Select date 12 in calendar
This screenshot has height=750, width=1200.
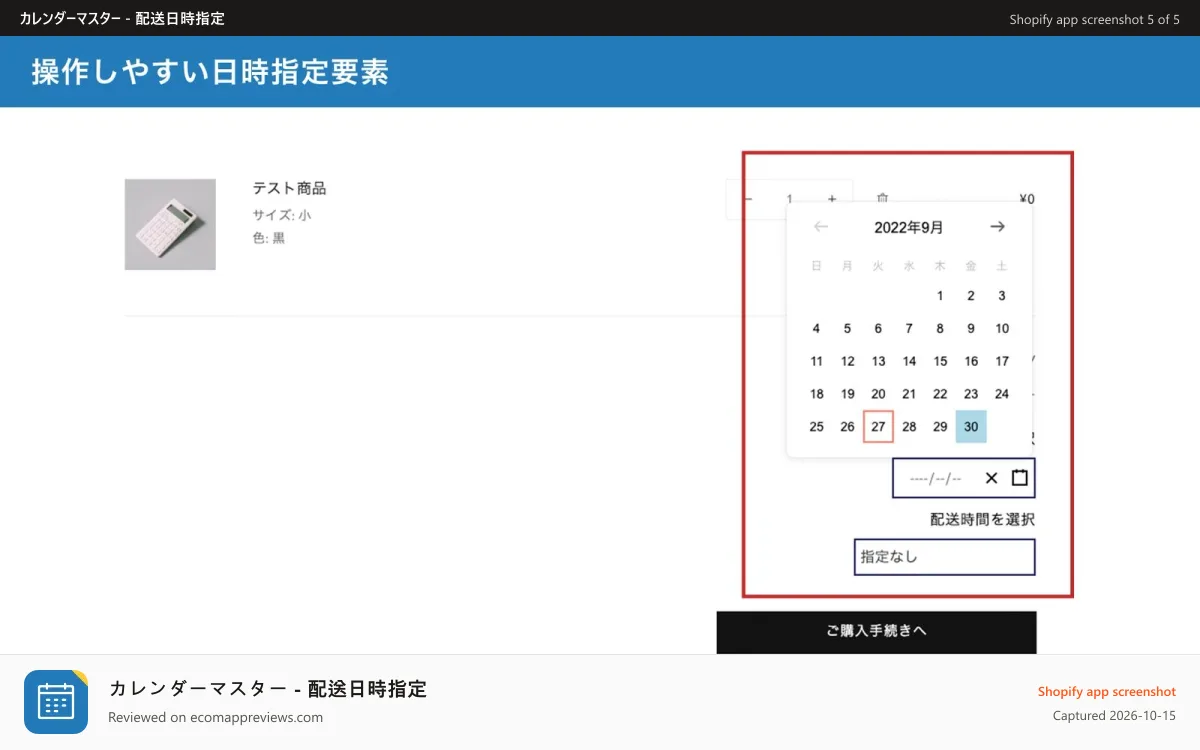point(847,362)
